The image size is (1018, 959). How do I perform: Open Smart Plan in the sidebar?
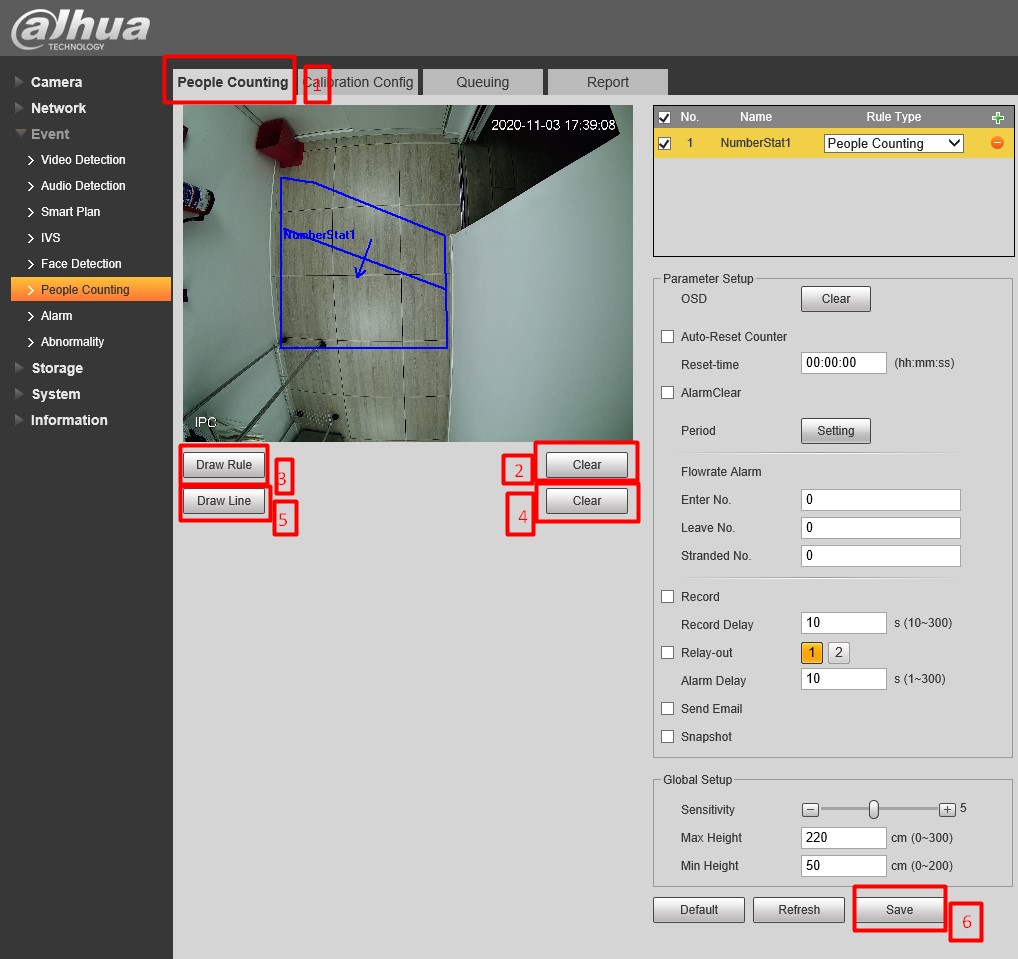70,212
